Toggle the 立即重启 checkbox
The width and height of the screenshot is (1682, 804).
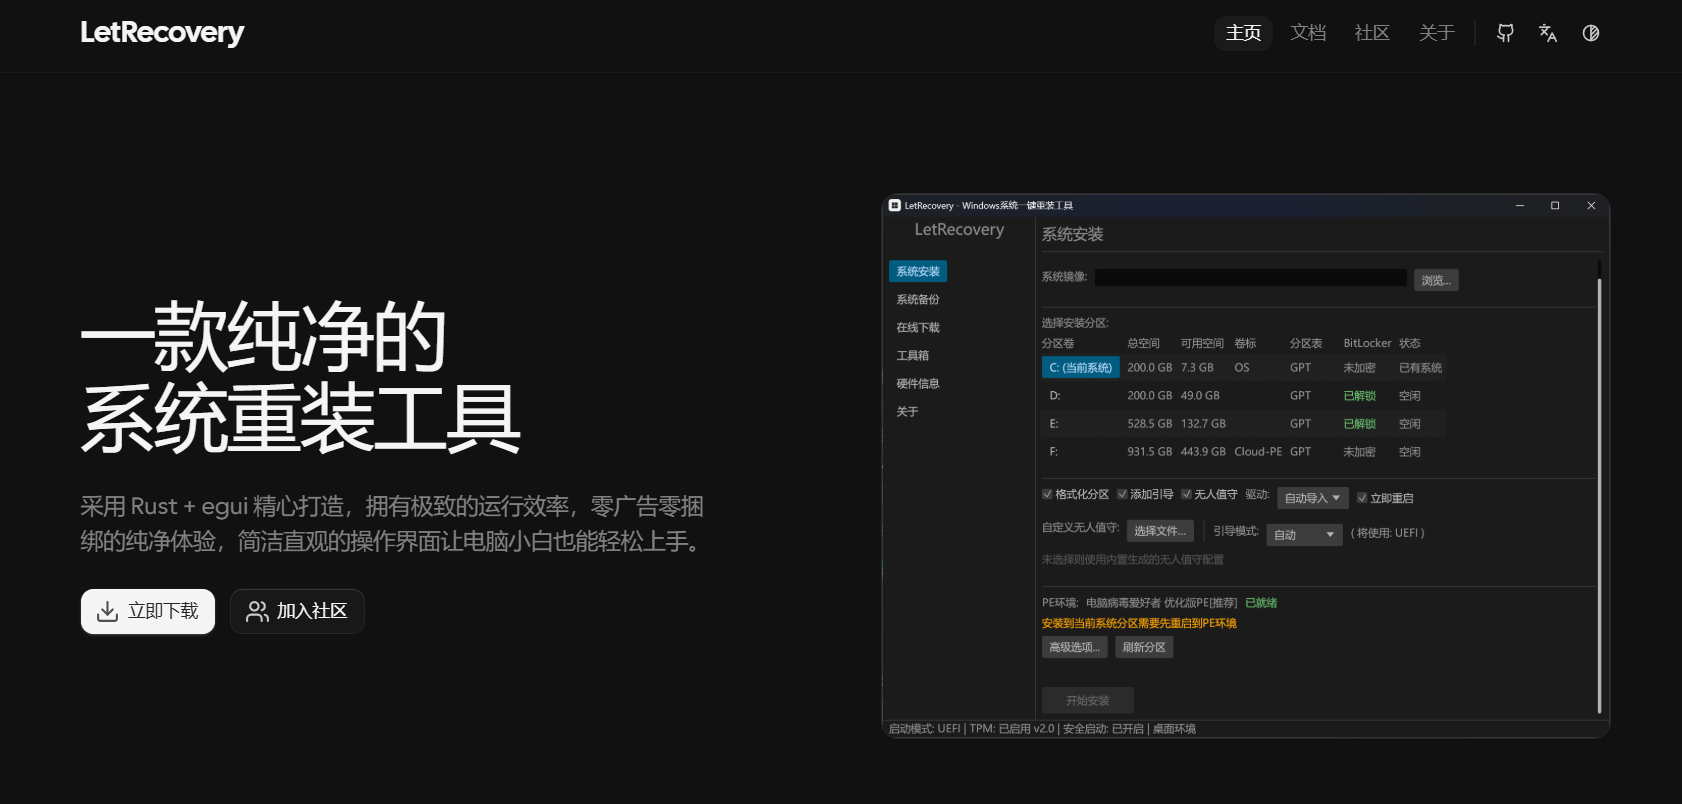click(x=1362, y=498)
